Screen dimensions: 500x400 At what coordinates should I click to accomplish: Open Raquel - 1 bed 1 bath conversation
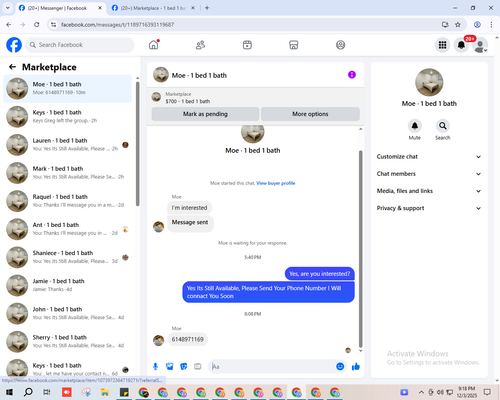coord(67,201)
